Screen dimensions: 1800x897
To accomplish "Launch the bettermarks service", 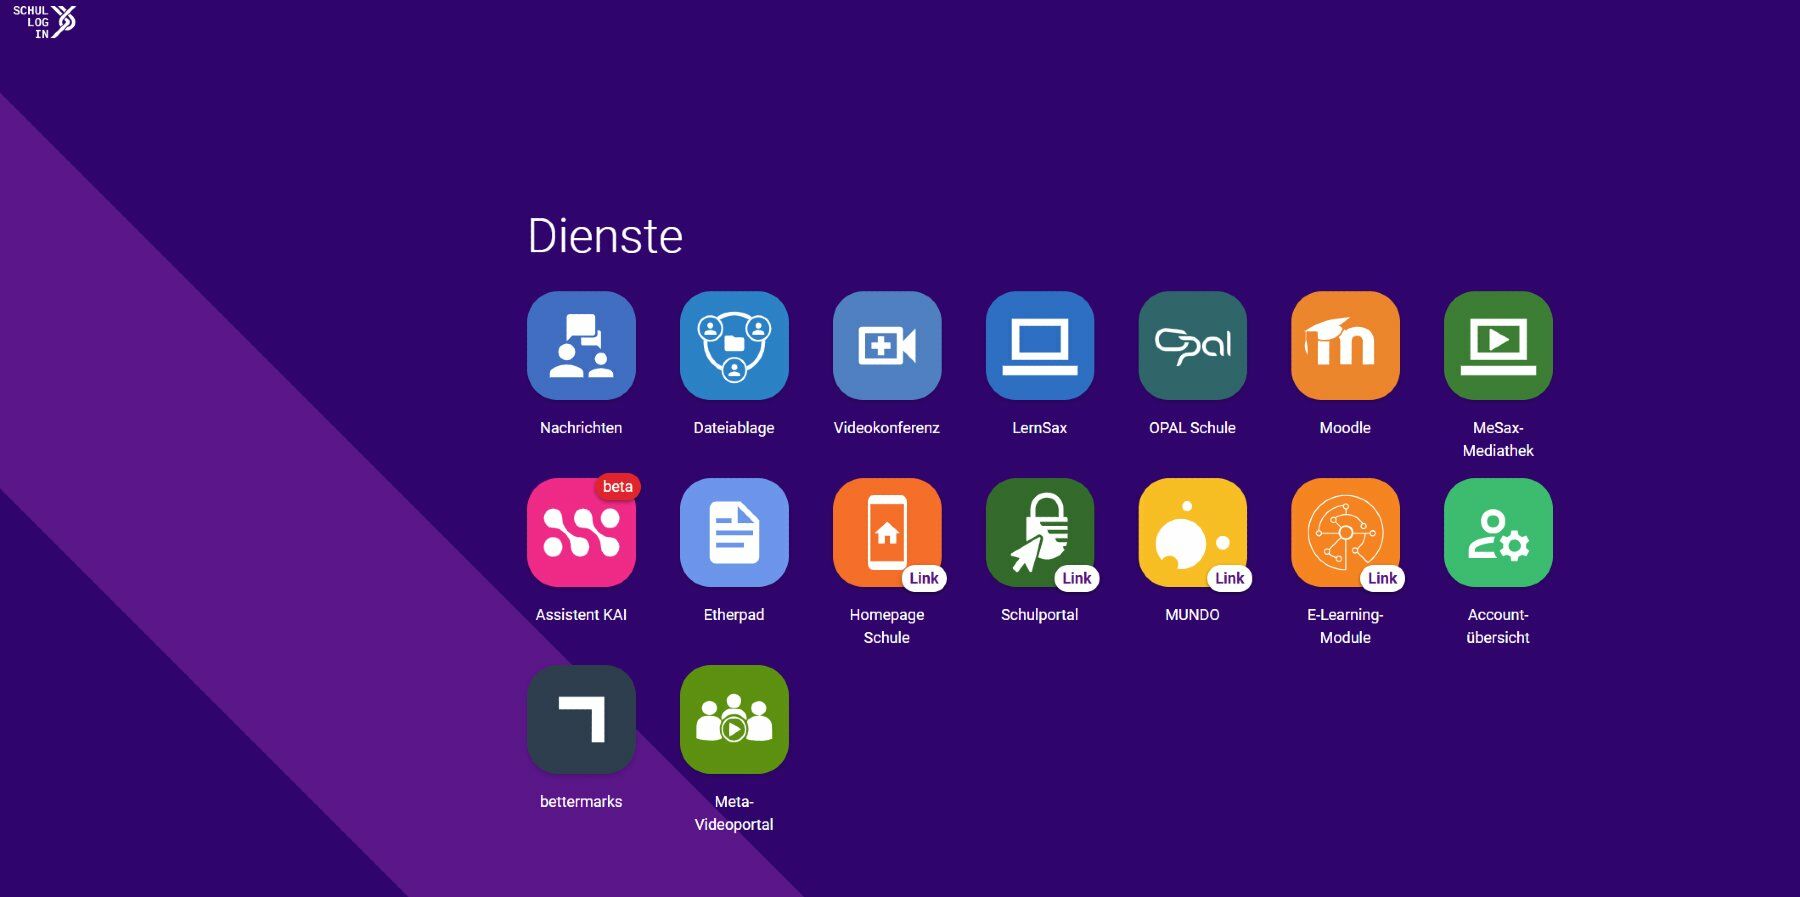I will coord(581,720).
